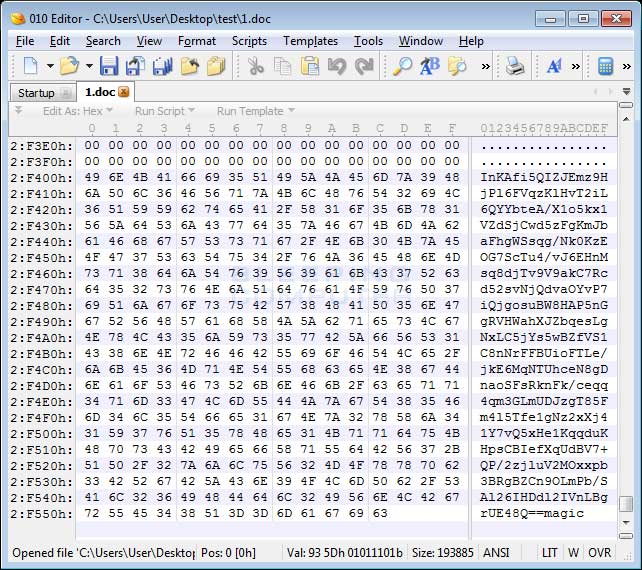This screenshot has width=642, height=570.
Task: Expand the search toolbar overflow chevron
Action: point(485,66)
